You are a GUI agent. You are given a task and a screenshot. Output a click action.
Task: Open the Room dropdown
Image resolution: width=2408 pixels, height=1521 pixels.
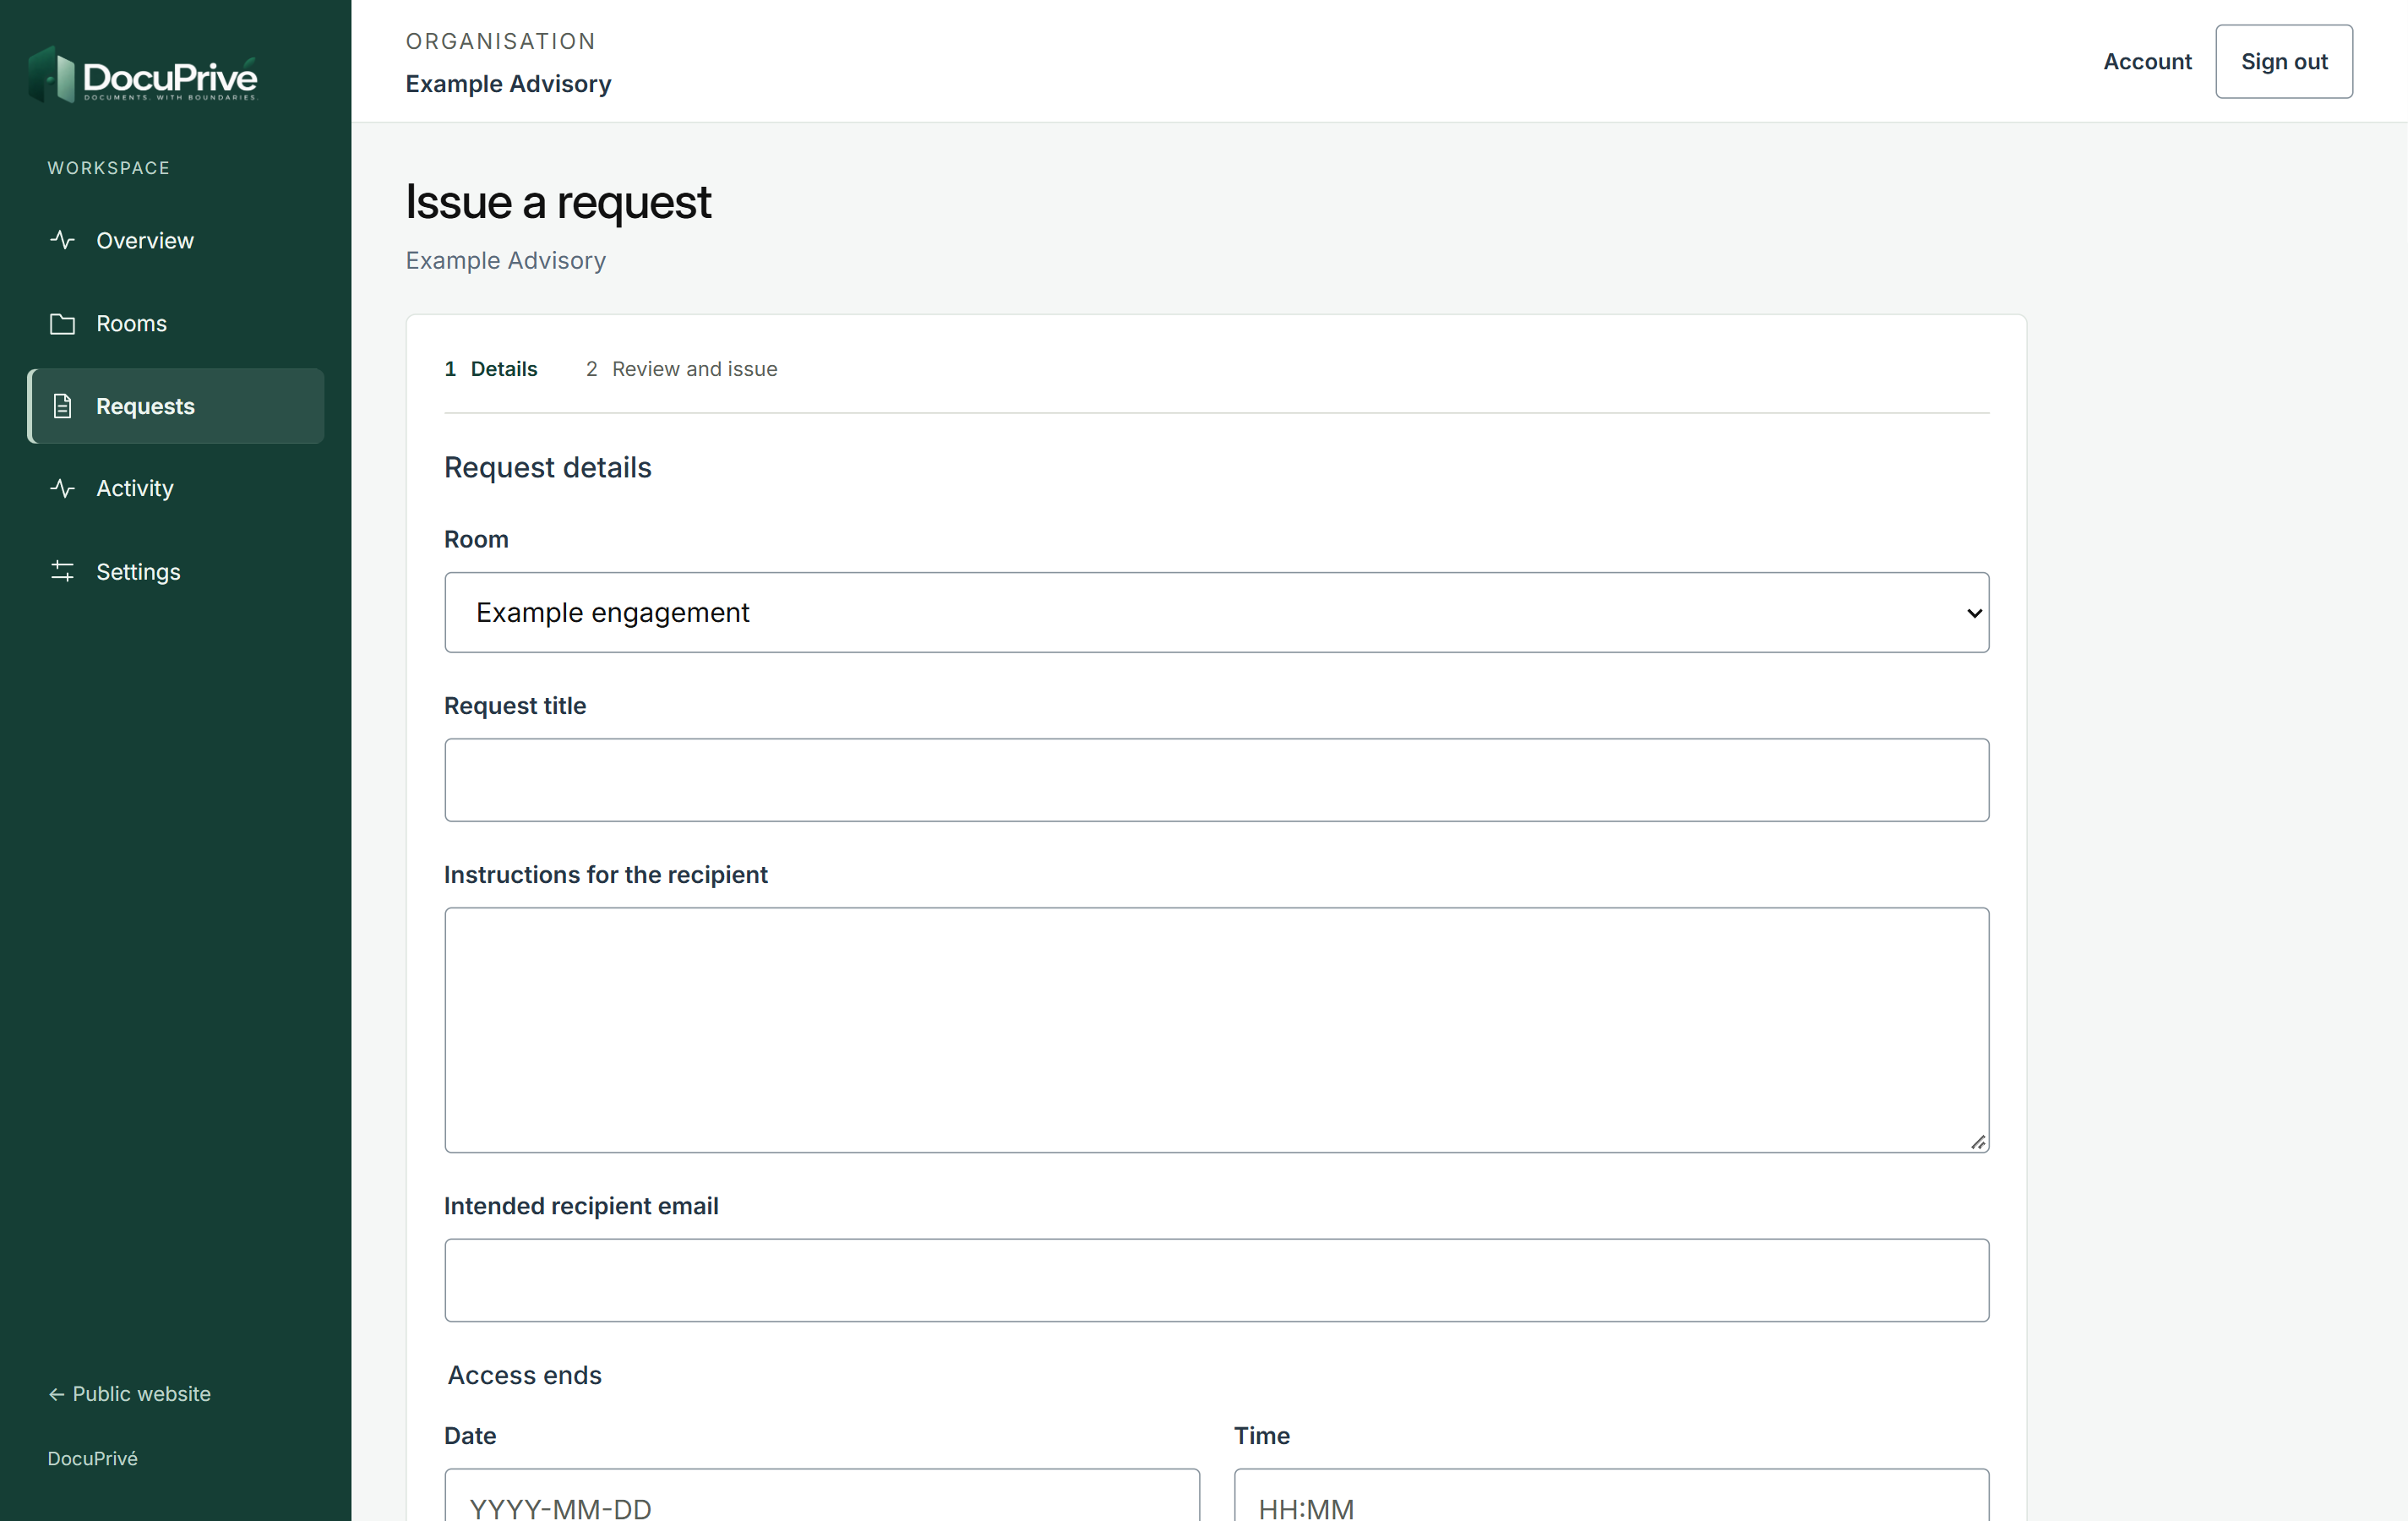pyautogui.click(x=1216, y=612)
